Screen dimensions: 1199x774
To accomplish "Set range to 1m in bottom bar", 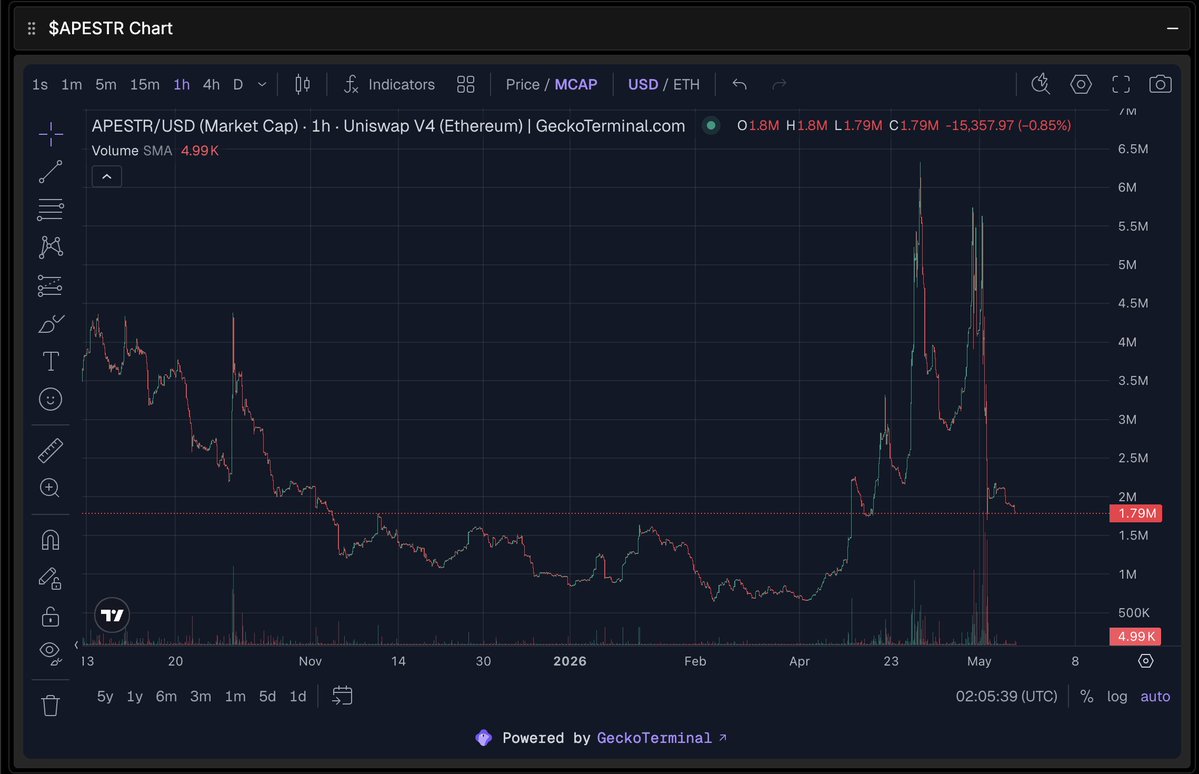I will coord(235,696).
